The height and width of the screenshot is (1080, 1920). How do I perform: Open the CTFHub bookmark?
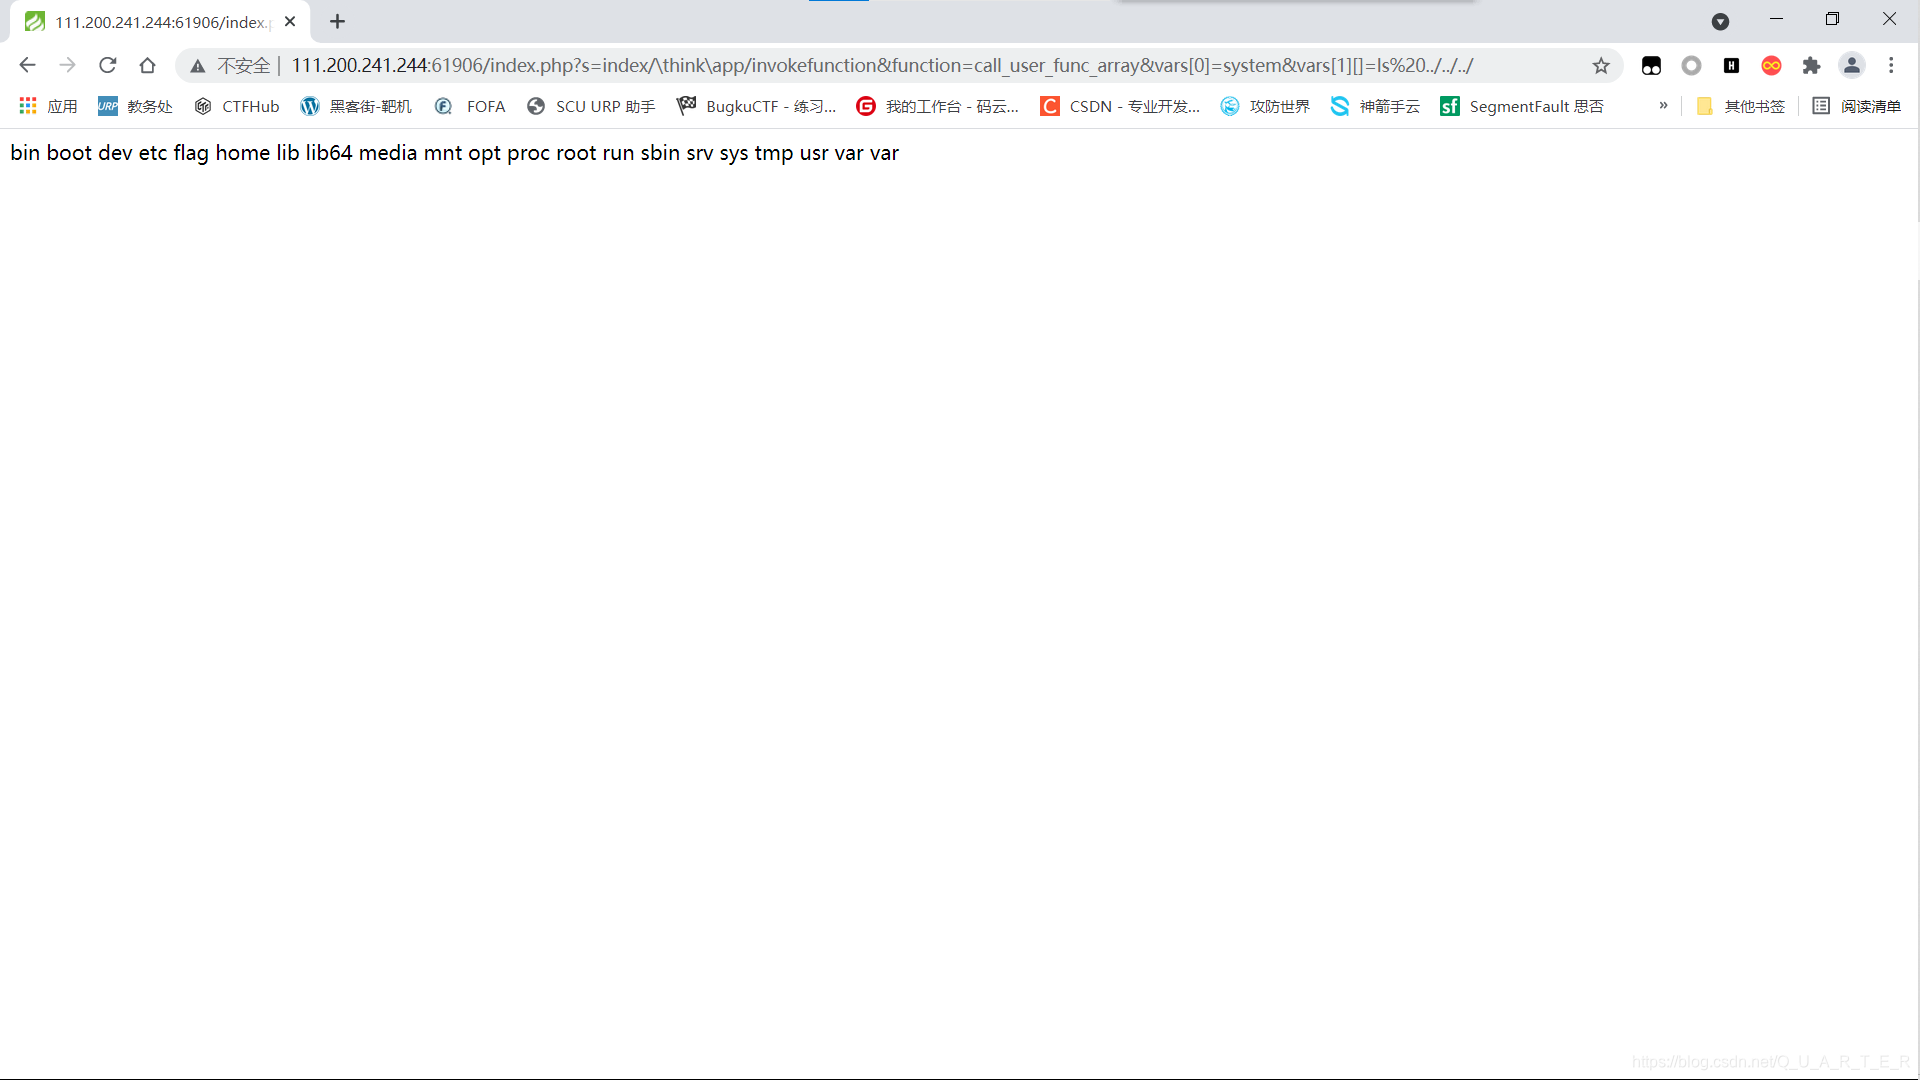(237, 106)
